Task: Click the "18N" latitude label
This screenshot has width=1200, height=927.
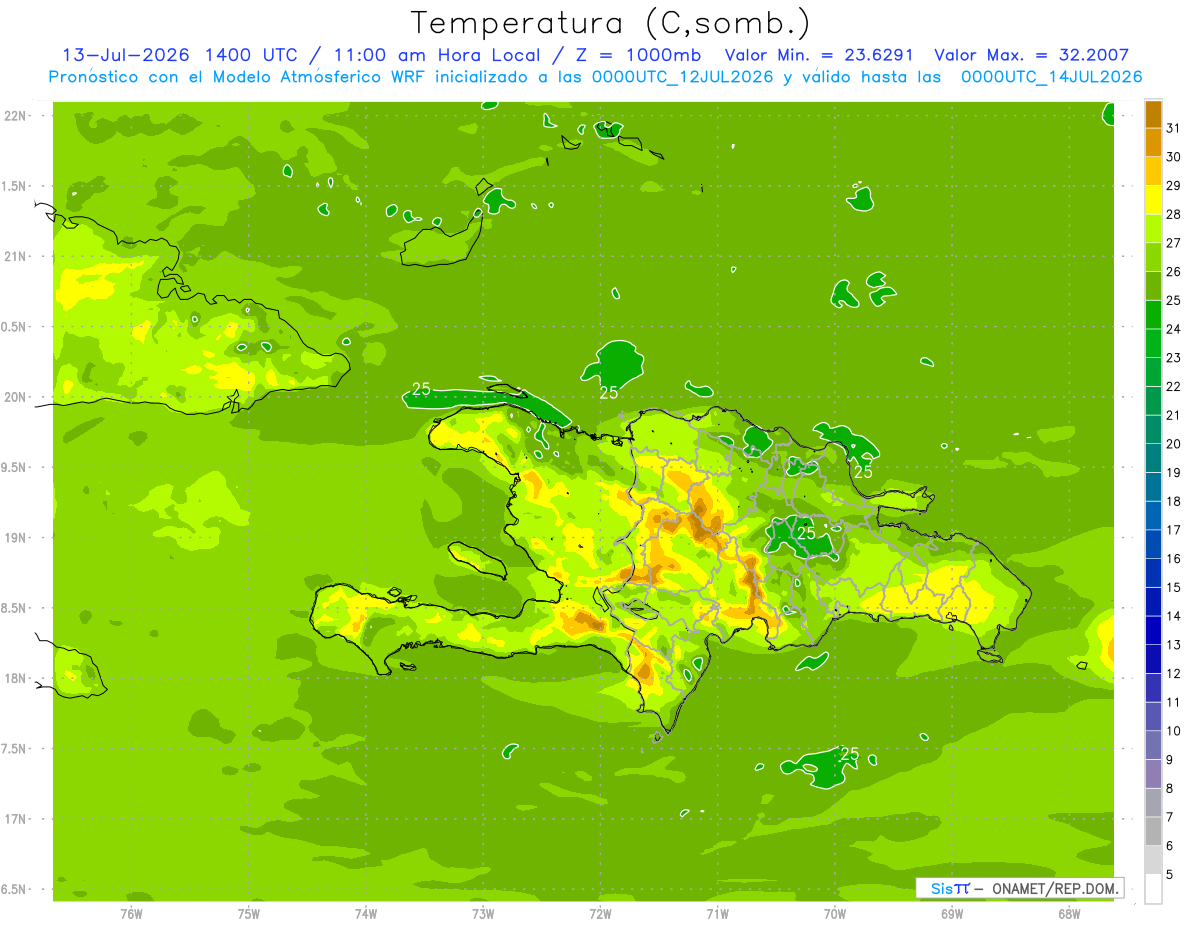Action: pyautogui.click(x=16, y=678)
